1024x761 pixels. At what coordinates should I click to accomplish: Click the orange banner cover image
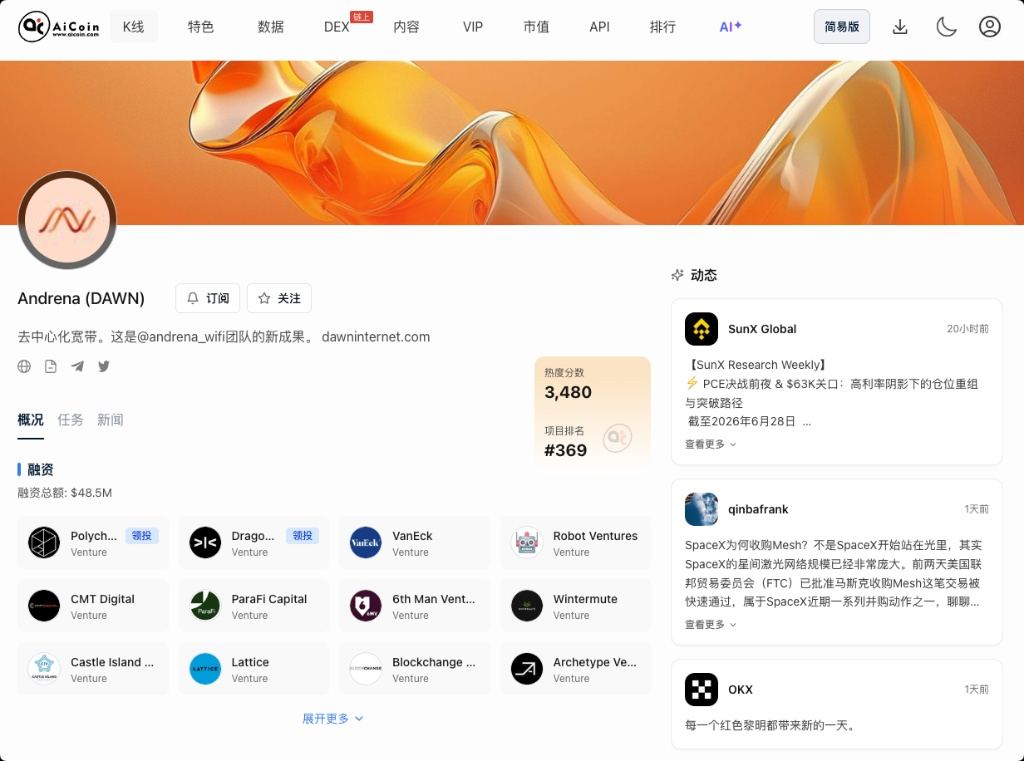tap(512, 143)
